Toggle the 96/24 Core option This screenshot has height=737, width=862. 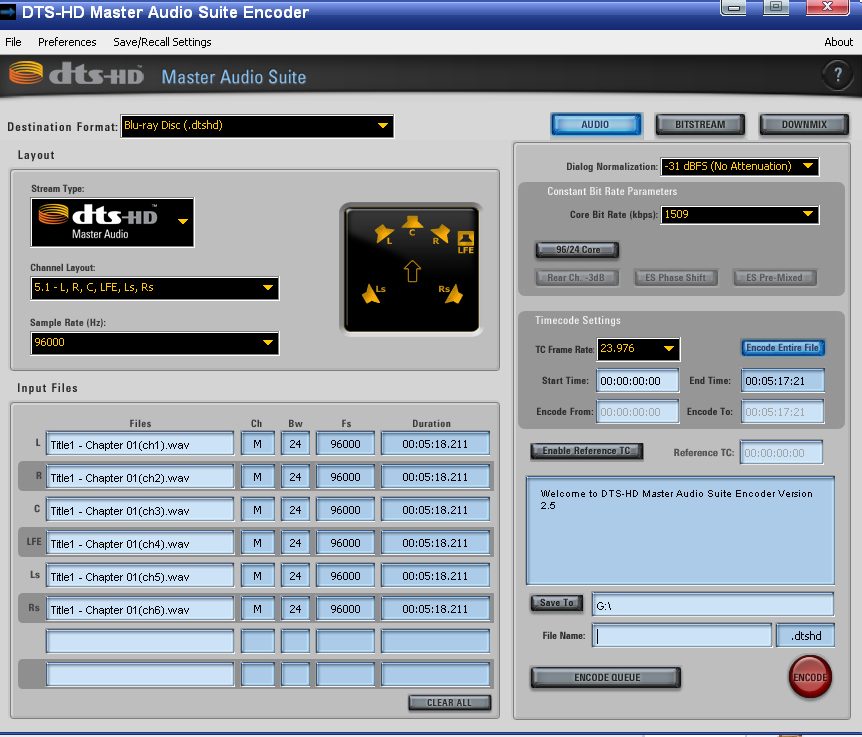point(577,250)
